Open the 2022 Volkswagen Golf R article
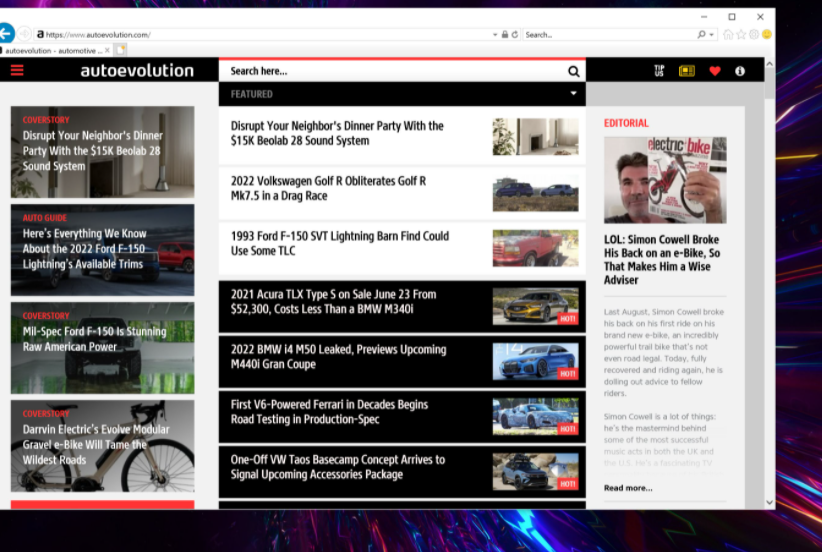Screen dimensions: 822x552 pyautogui.click(x=328, y=188)
